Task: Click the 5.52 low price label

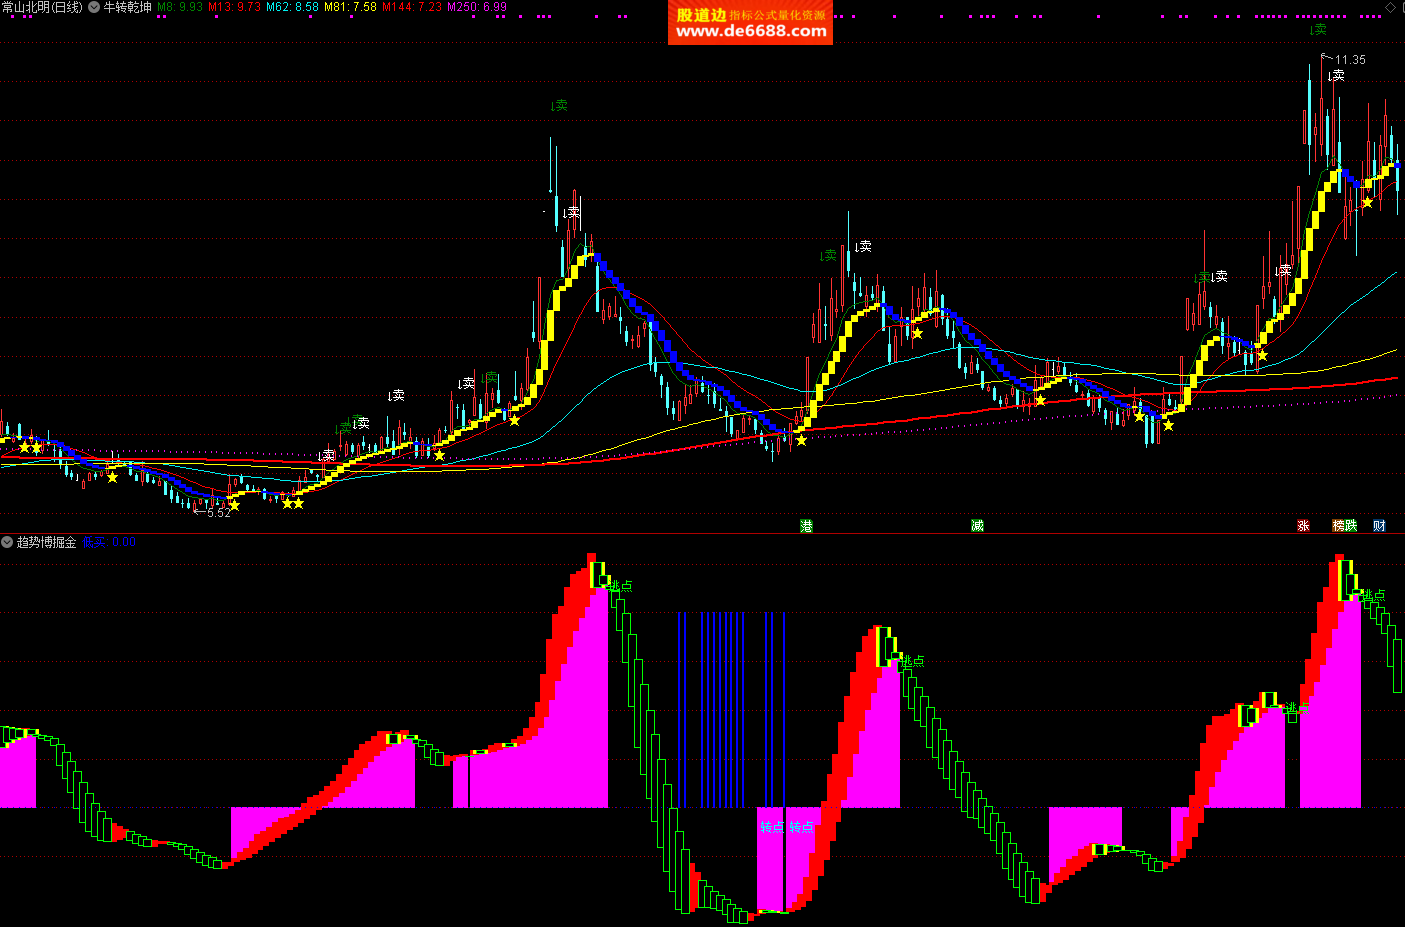Action: [x=218, y=513]
